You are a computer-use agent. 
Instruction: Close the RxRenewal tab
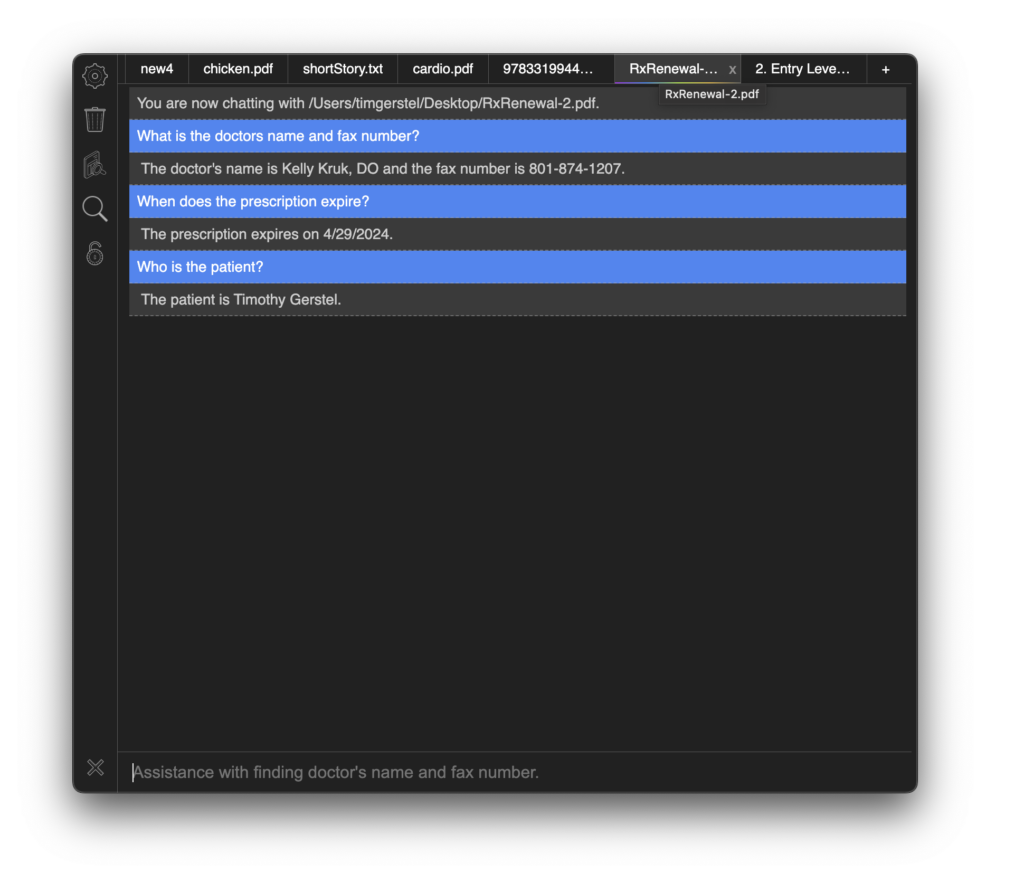point(732,70)
